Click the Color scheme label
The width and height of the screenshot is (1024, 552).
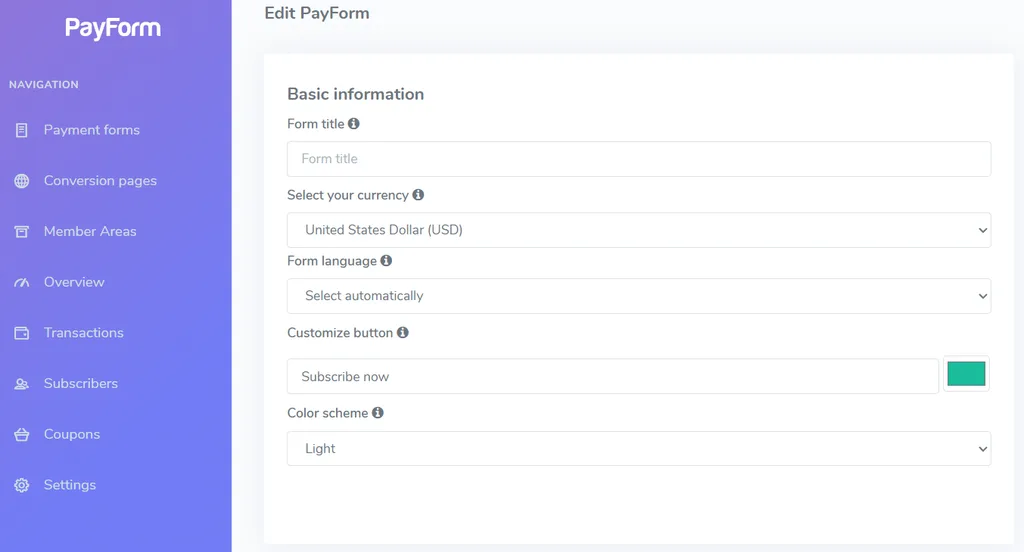327,413
